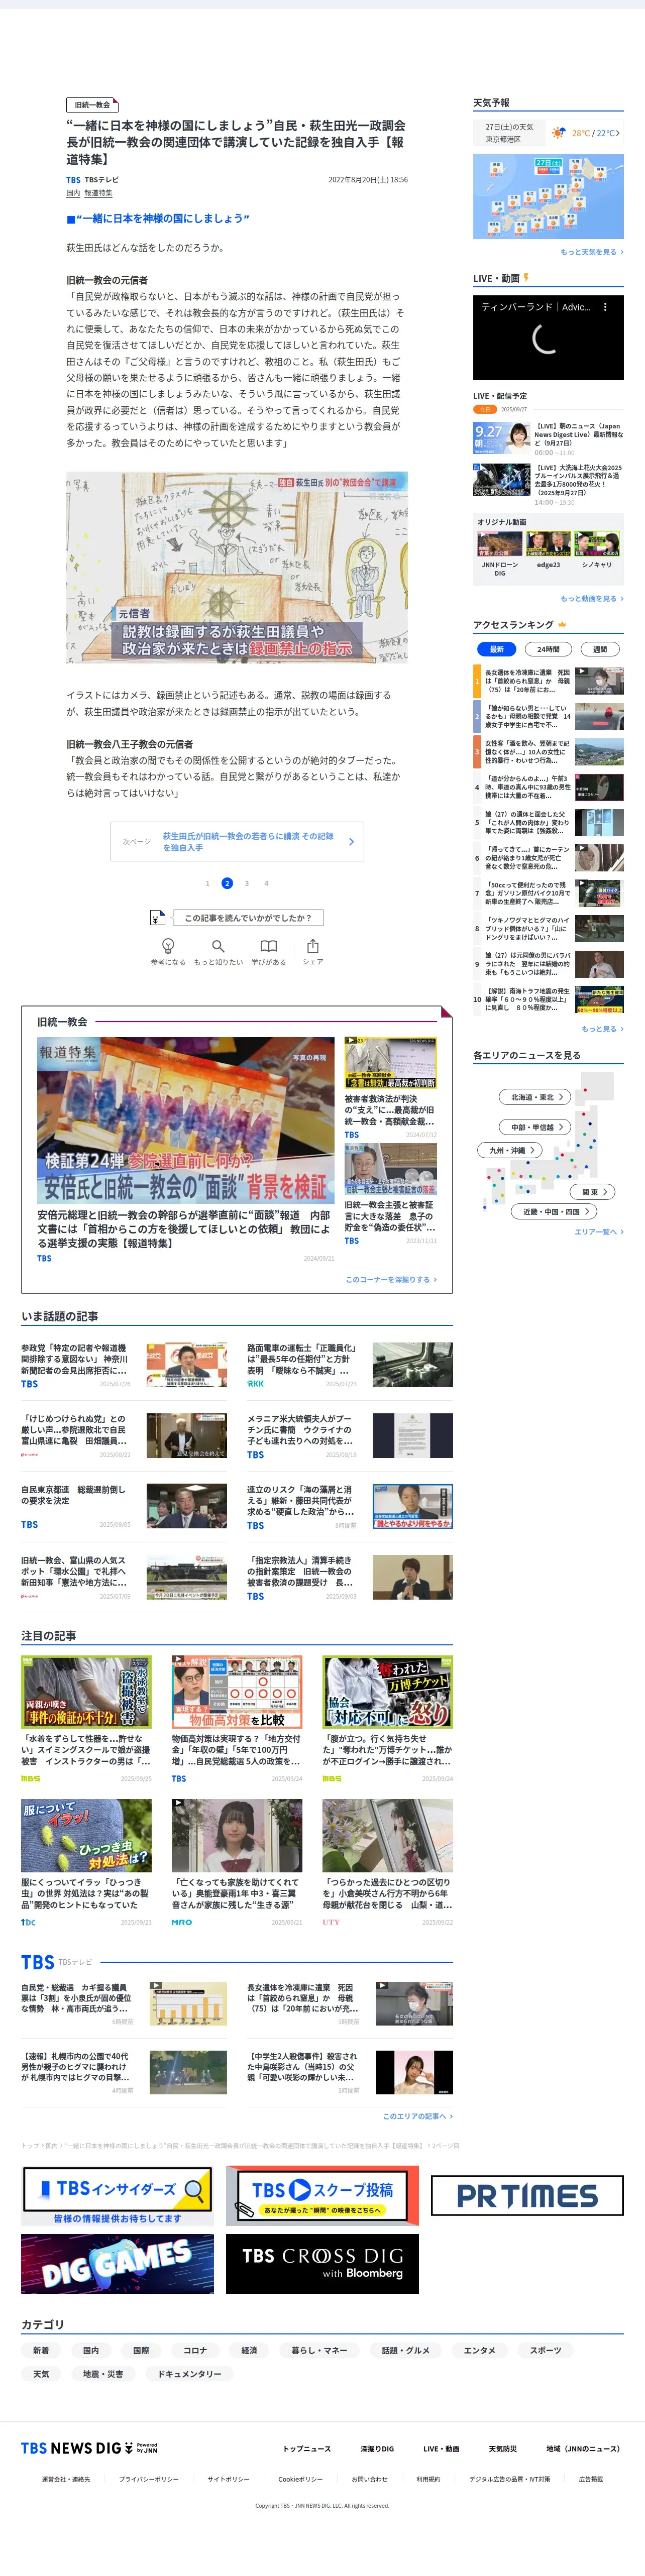
Task: Open the 北海道・東北 area news
Action: tap(536, 1097)
